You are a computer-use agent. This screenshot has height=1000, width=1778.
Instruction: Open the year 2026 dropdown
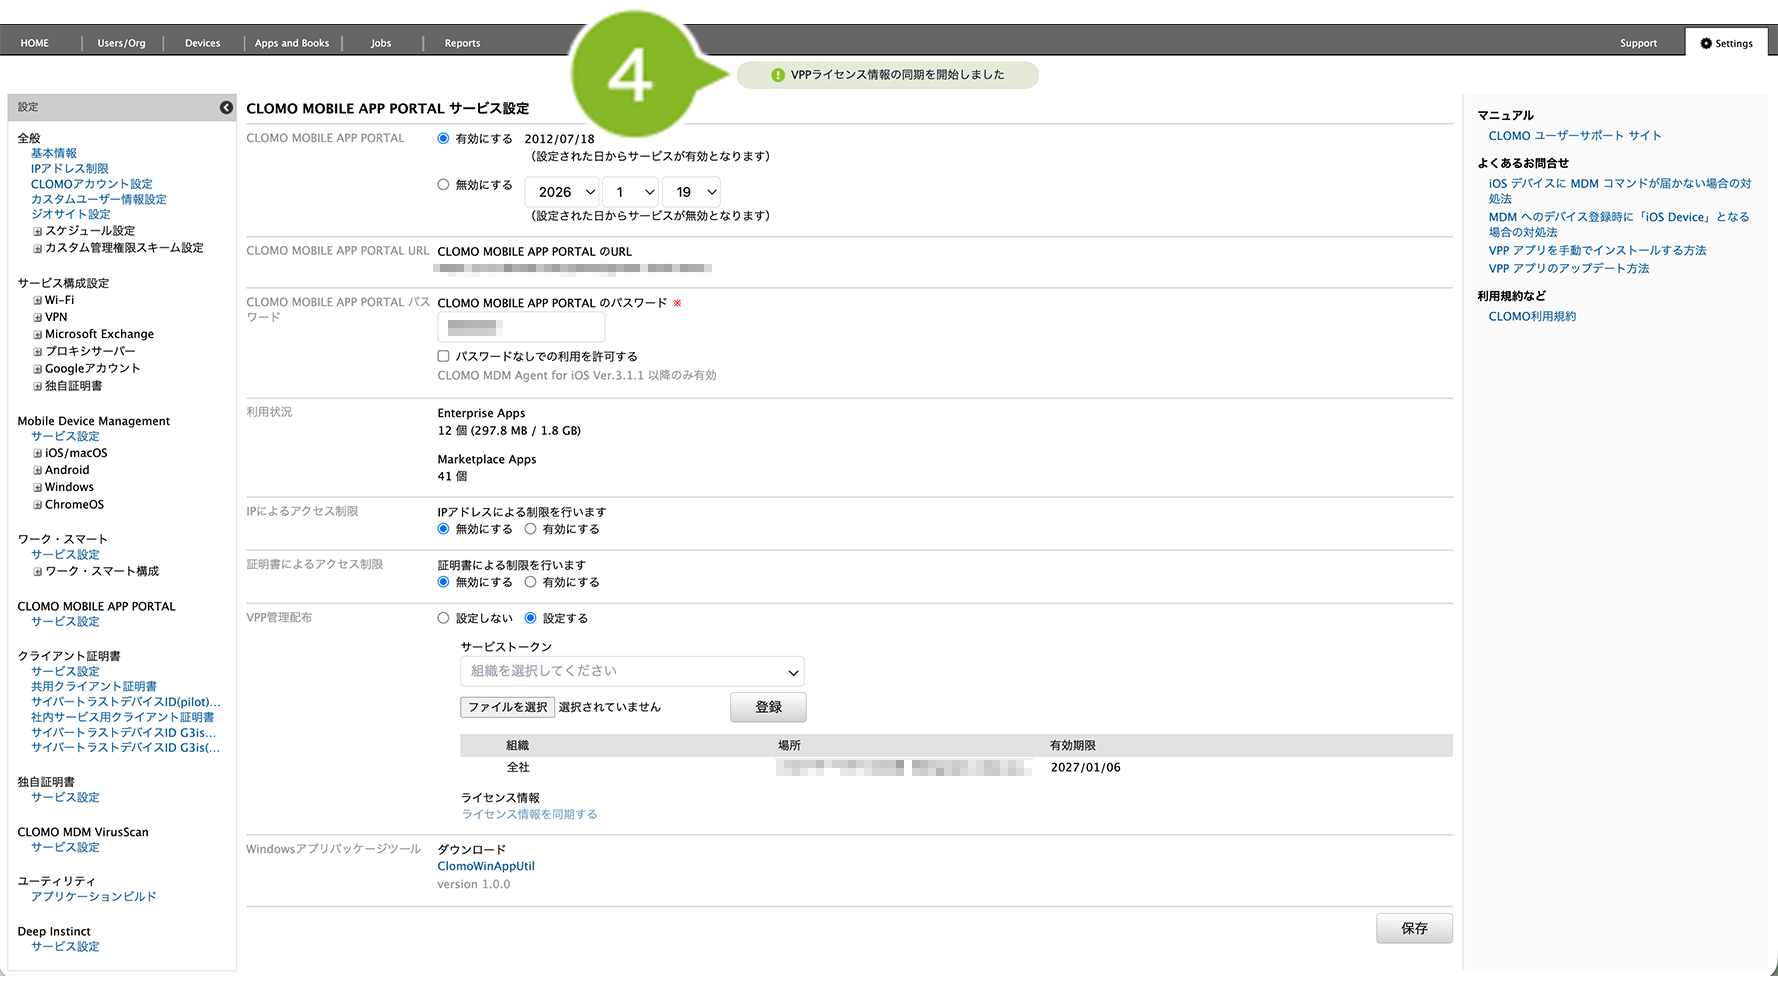point(562,192)
